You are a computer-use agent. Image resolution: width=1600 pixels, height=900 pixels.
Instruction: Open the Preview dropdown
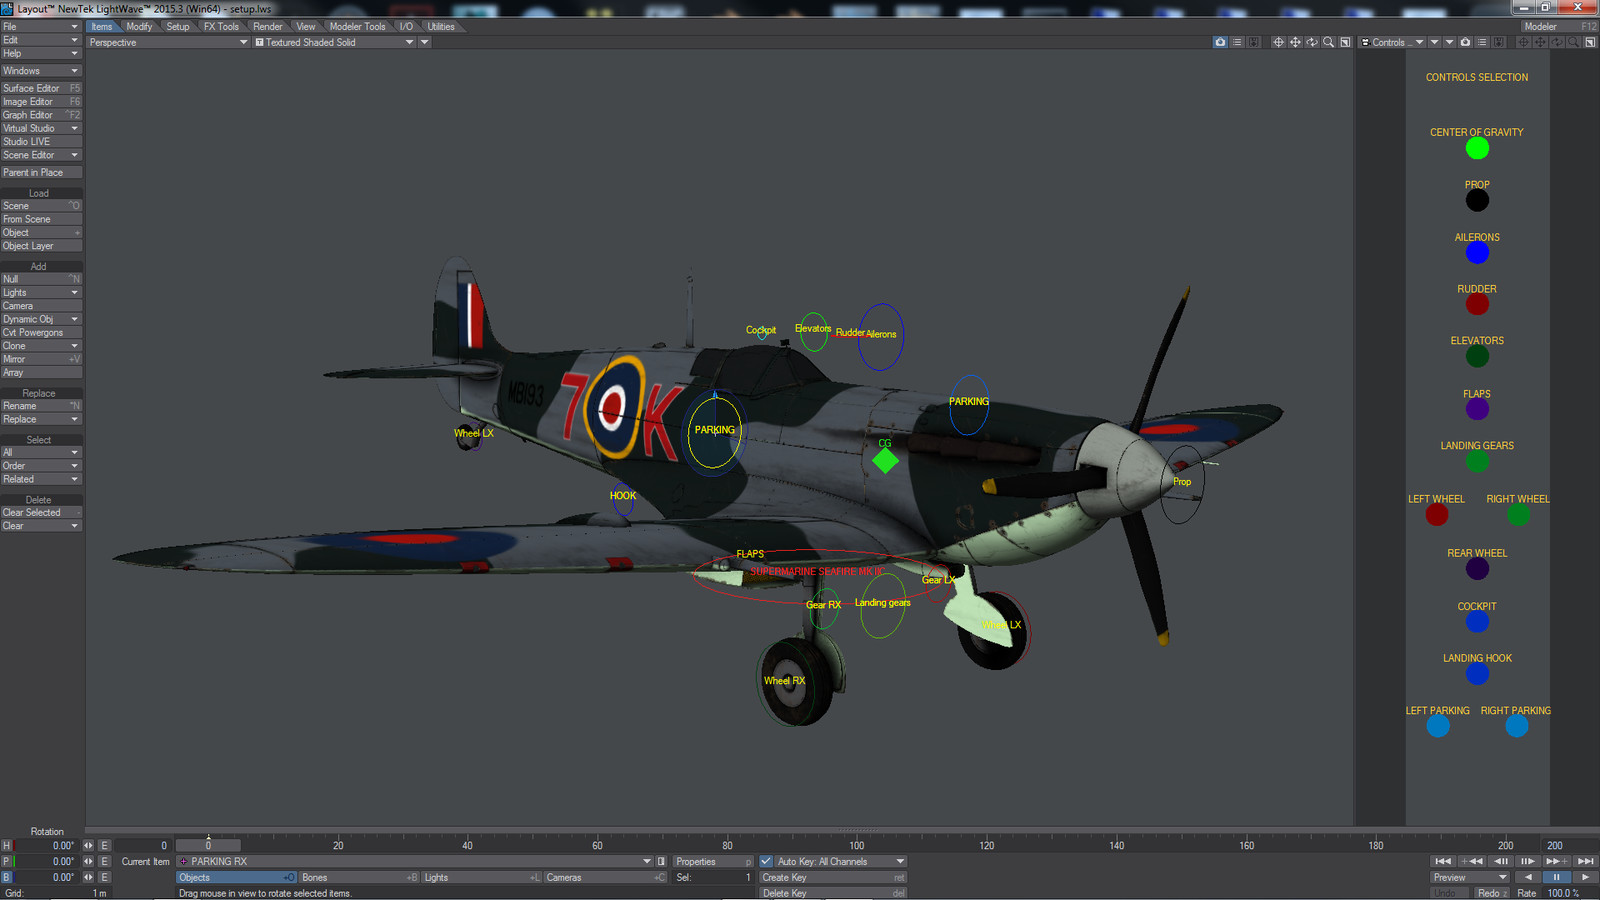click(1469, 877)
